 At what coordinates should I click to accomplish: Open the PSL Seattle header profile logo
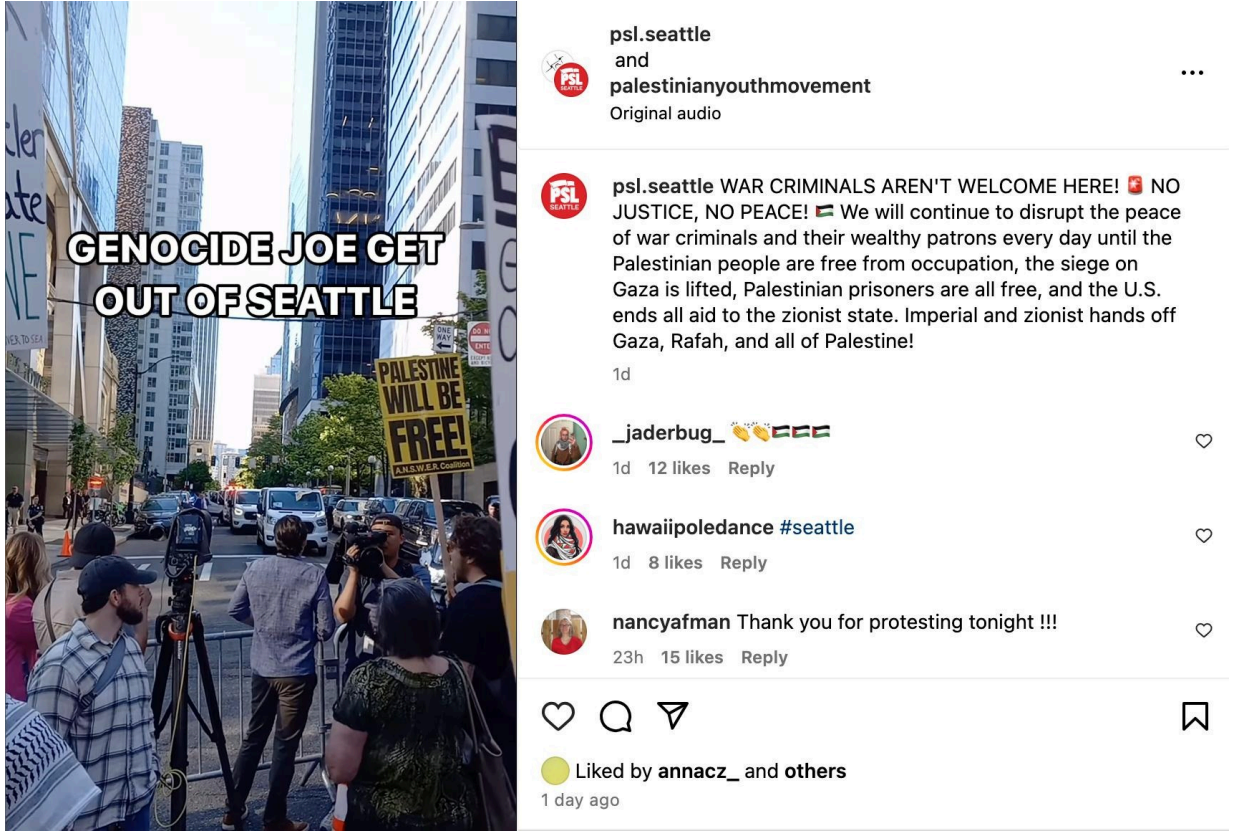click(x=571, y=80)
